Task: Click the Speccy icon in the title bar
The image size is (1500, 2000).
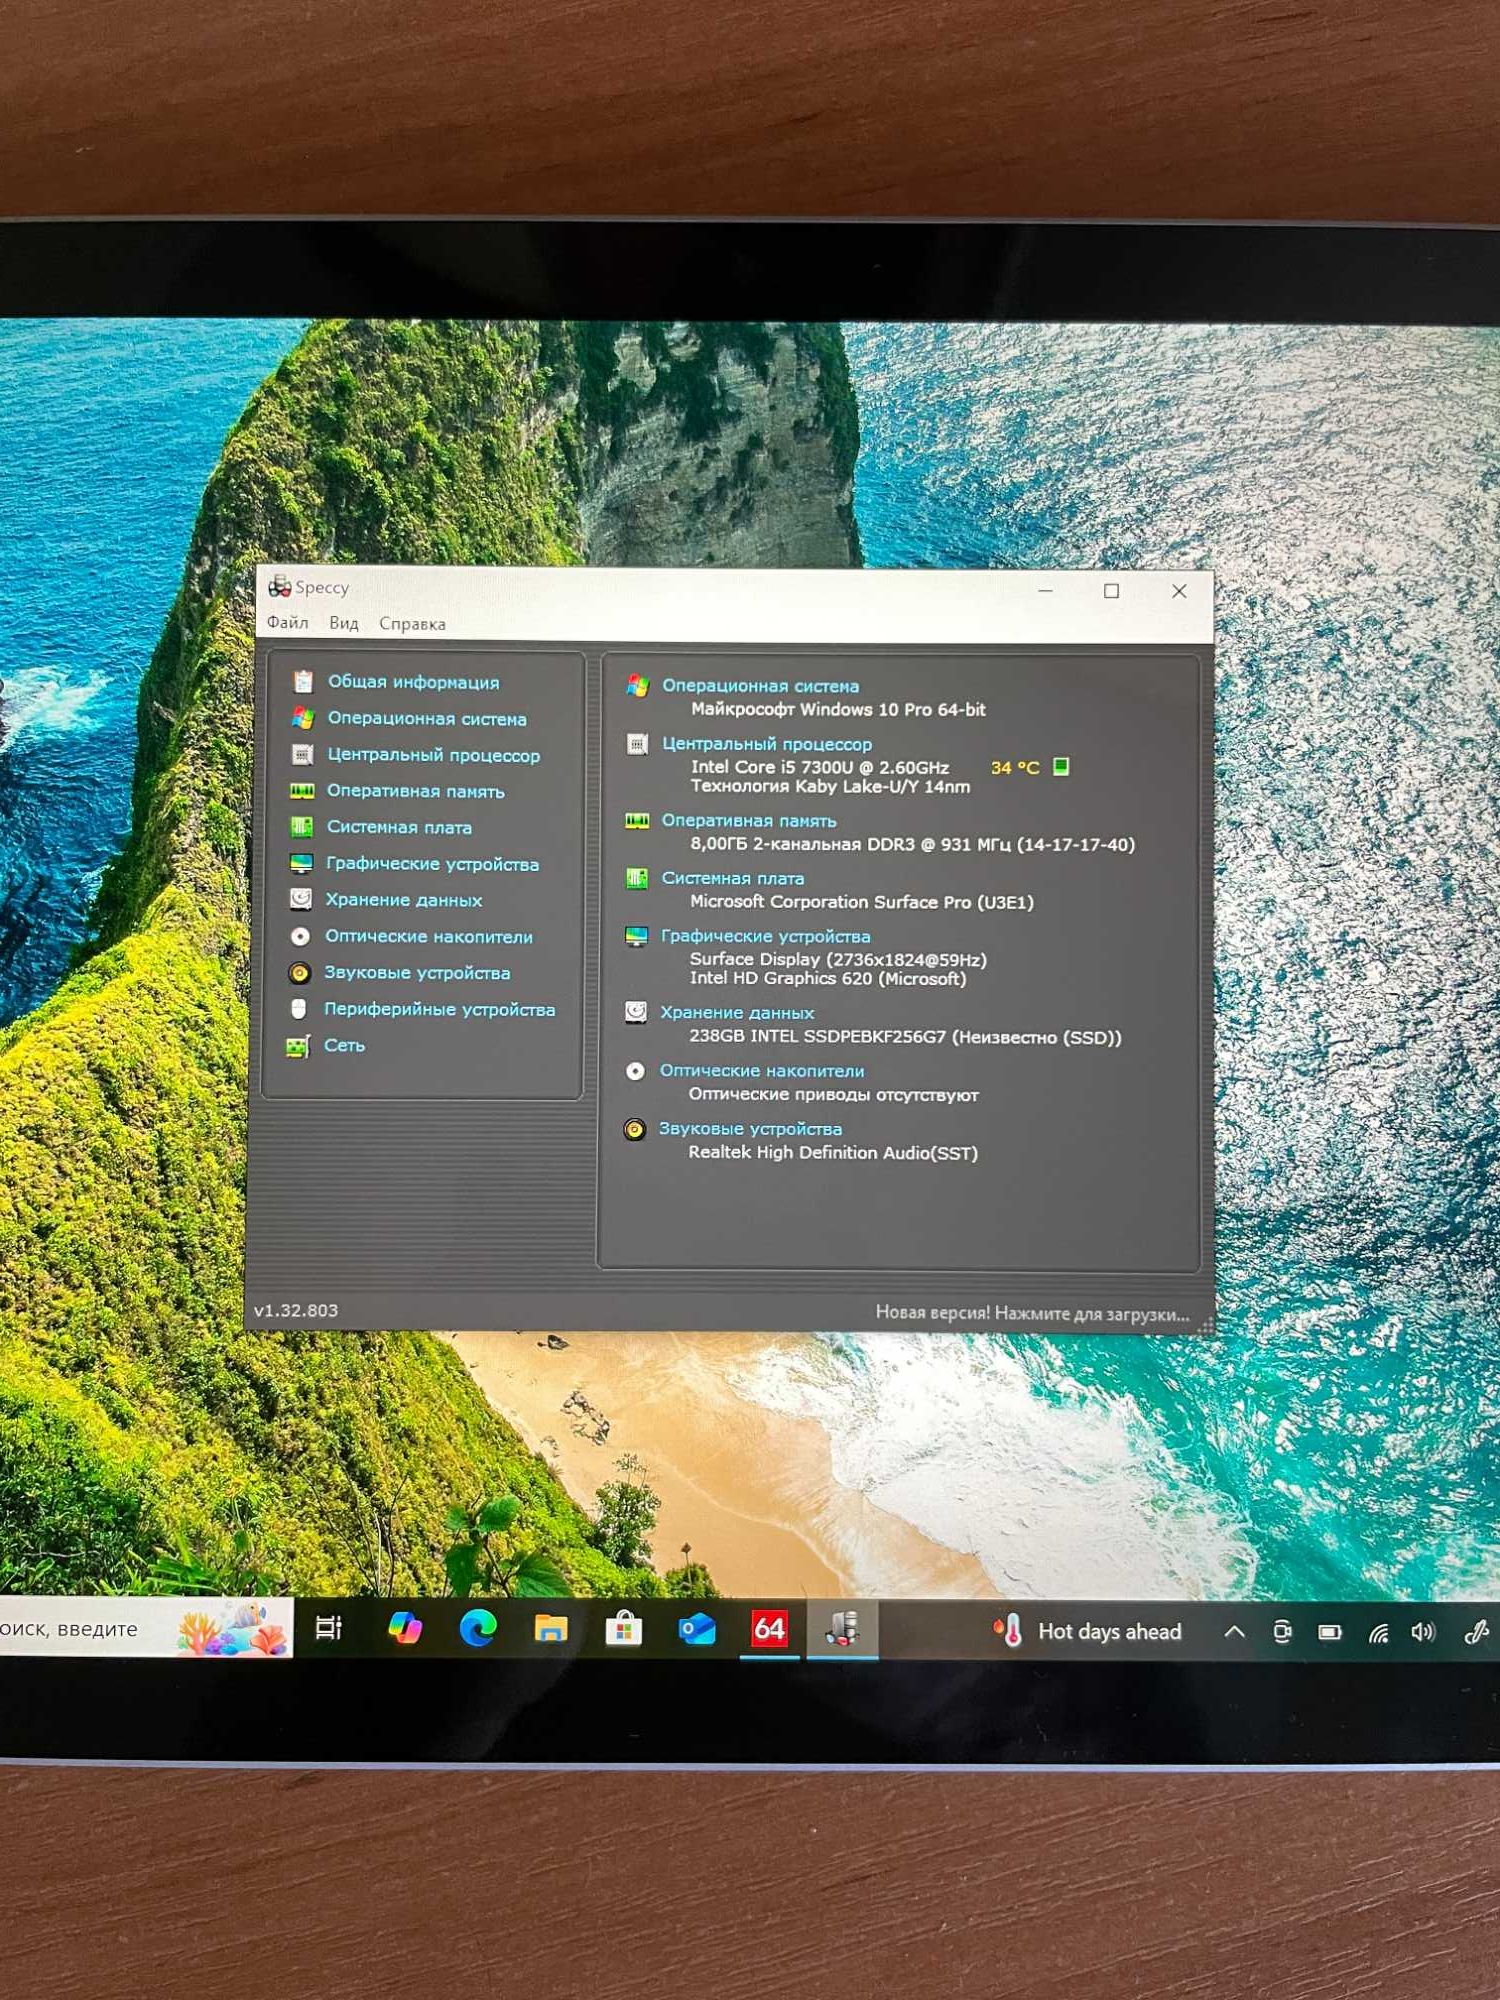Action: (279, 587)
